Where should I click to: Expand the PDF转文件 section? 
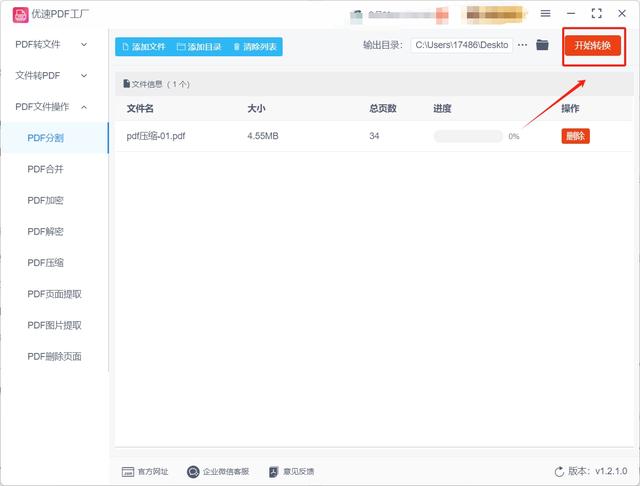pos(52,44)
